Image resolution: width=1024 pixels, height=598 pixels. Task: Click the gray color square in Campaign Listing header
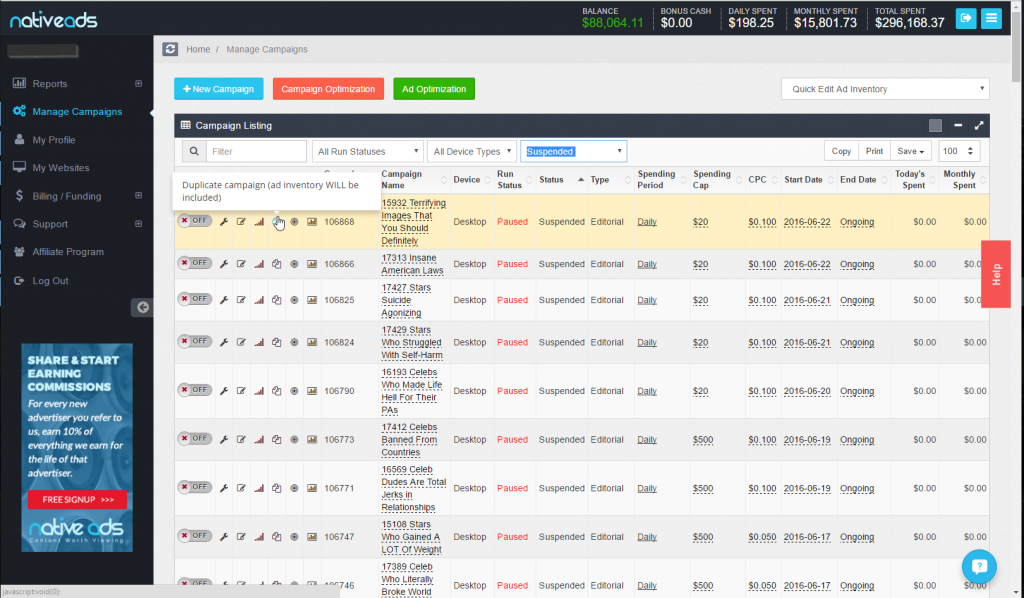[935, 125]
